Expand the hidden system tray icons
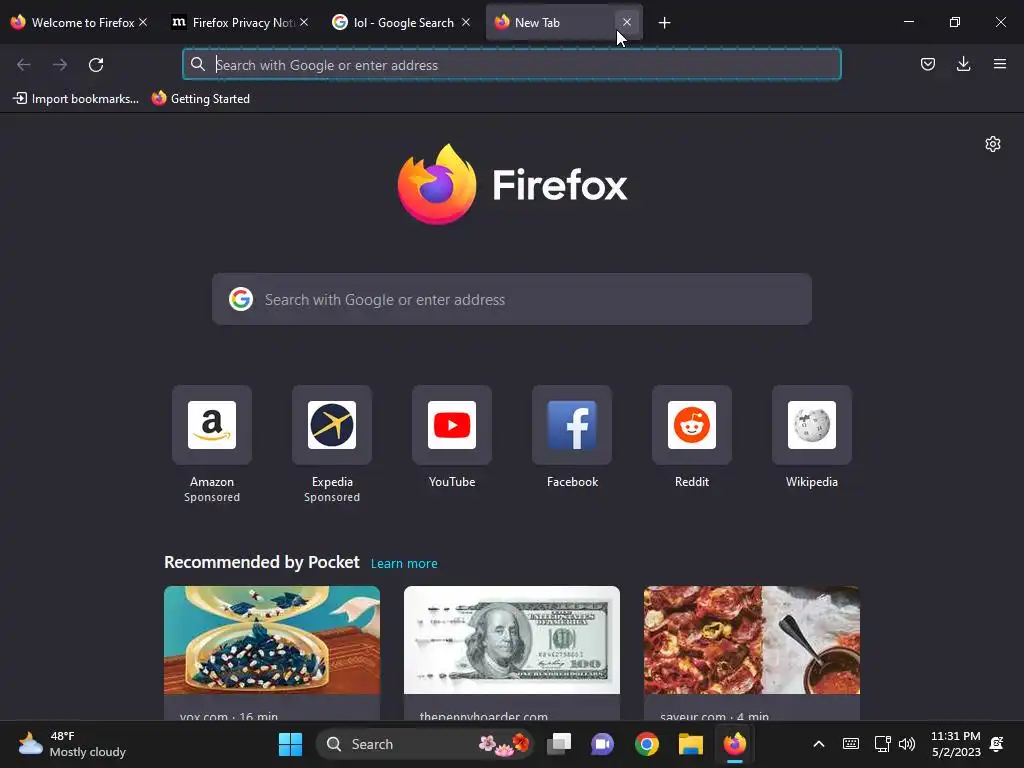Screen dimensions: 1024x768 click(818, 744)
